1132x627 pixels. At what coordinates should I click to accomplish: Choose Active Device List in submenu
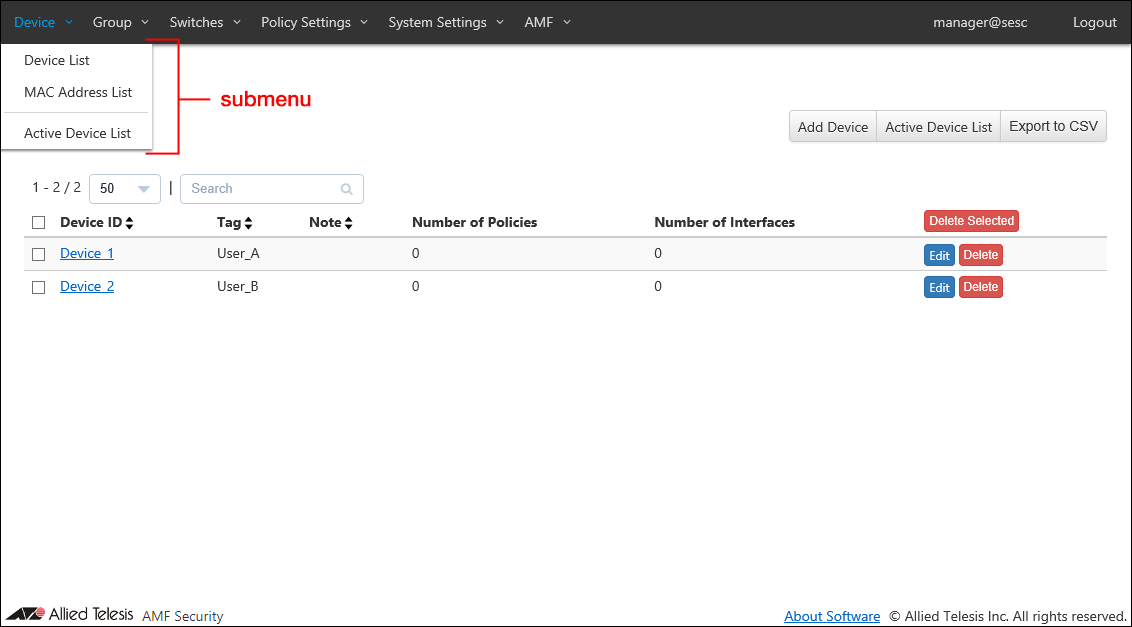(x=78, y=133)
